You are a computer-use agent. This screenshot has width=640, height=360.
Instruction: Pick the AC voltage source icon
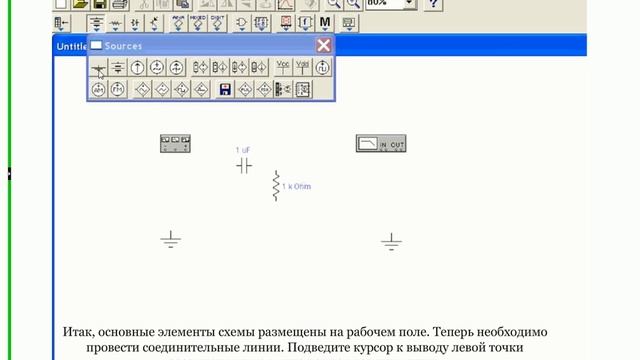click(x=157, y=67)
